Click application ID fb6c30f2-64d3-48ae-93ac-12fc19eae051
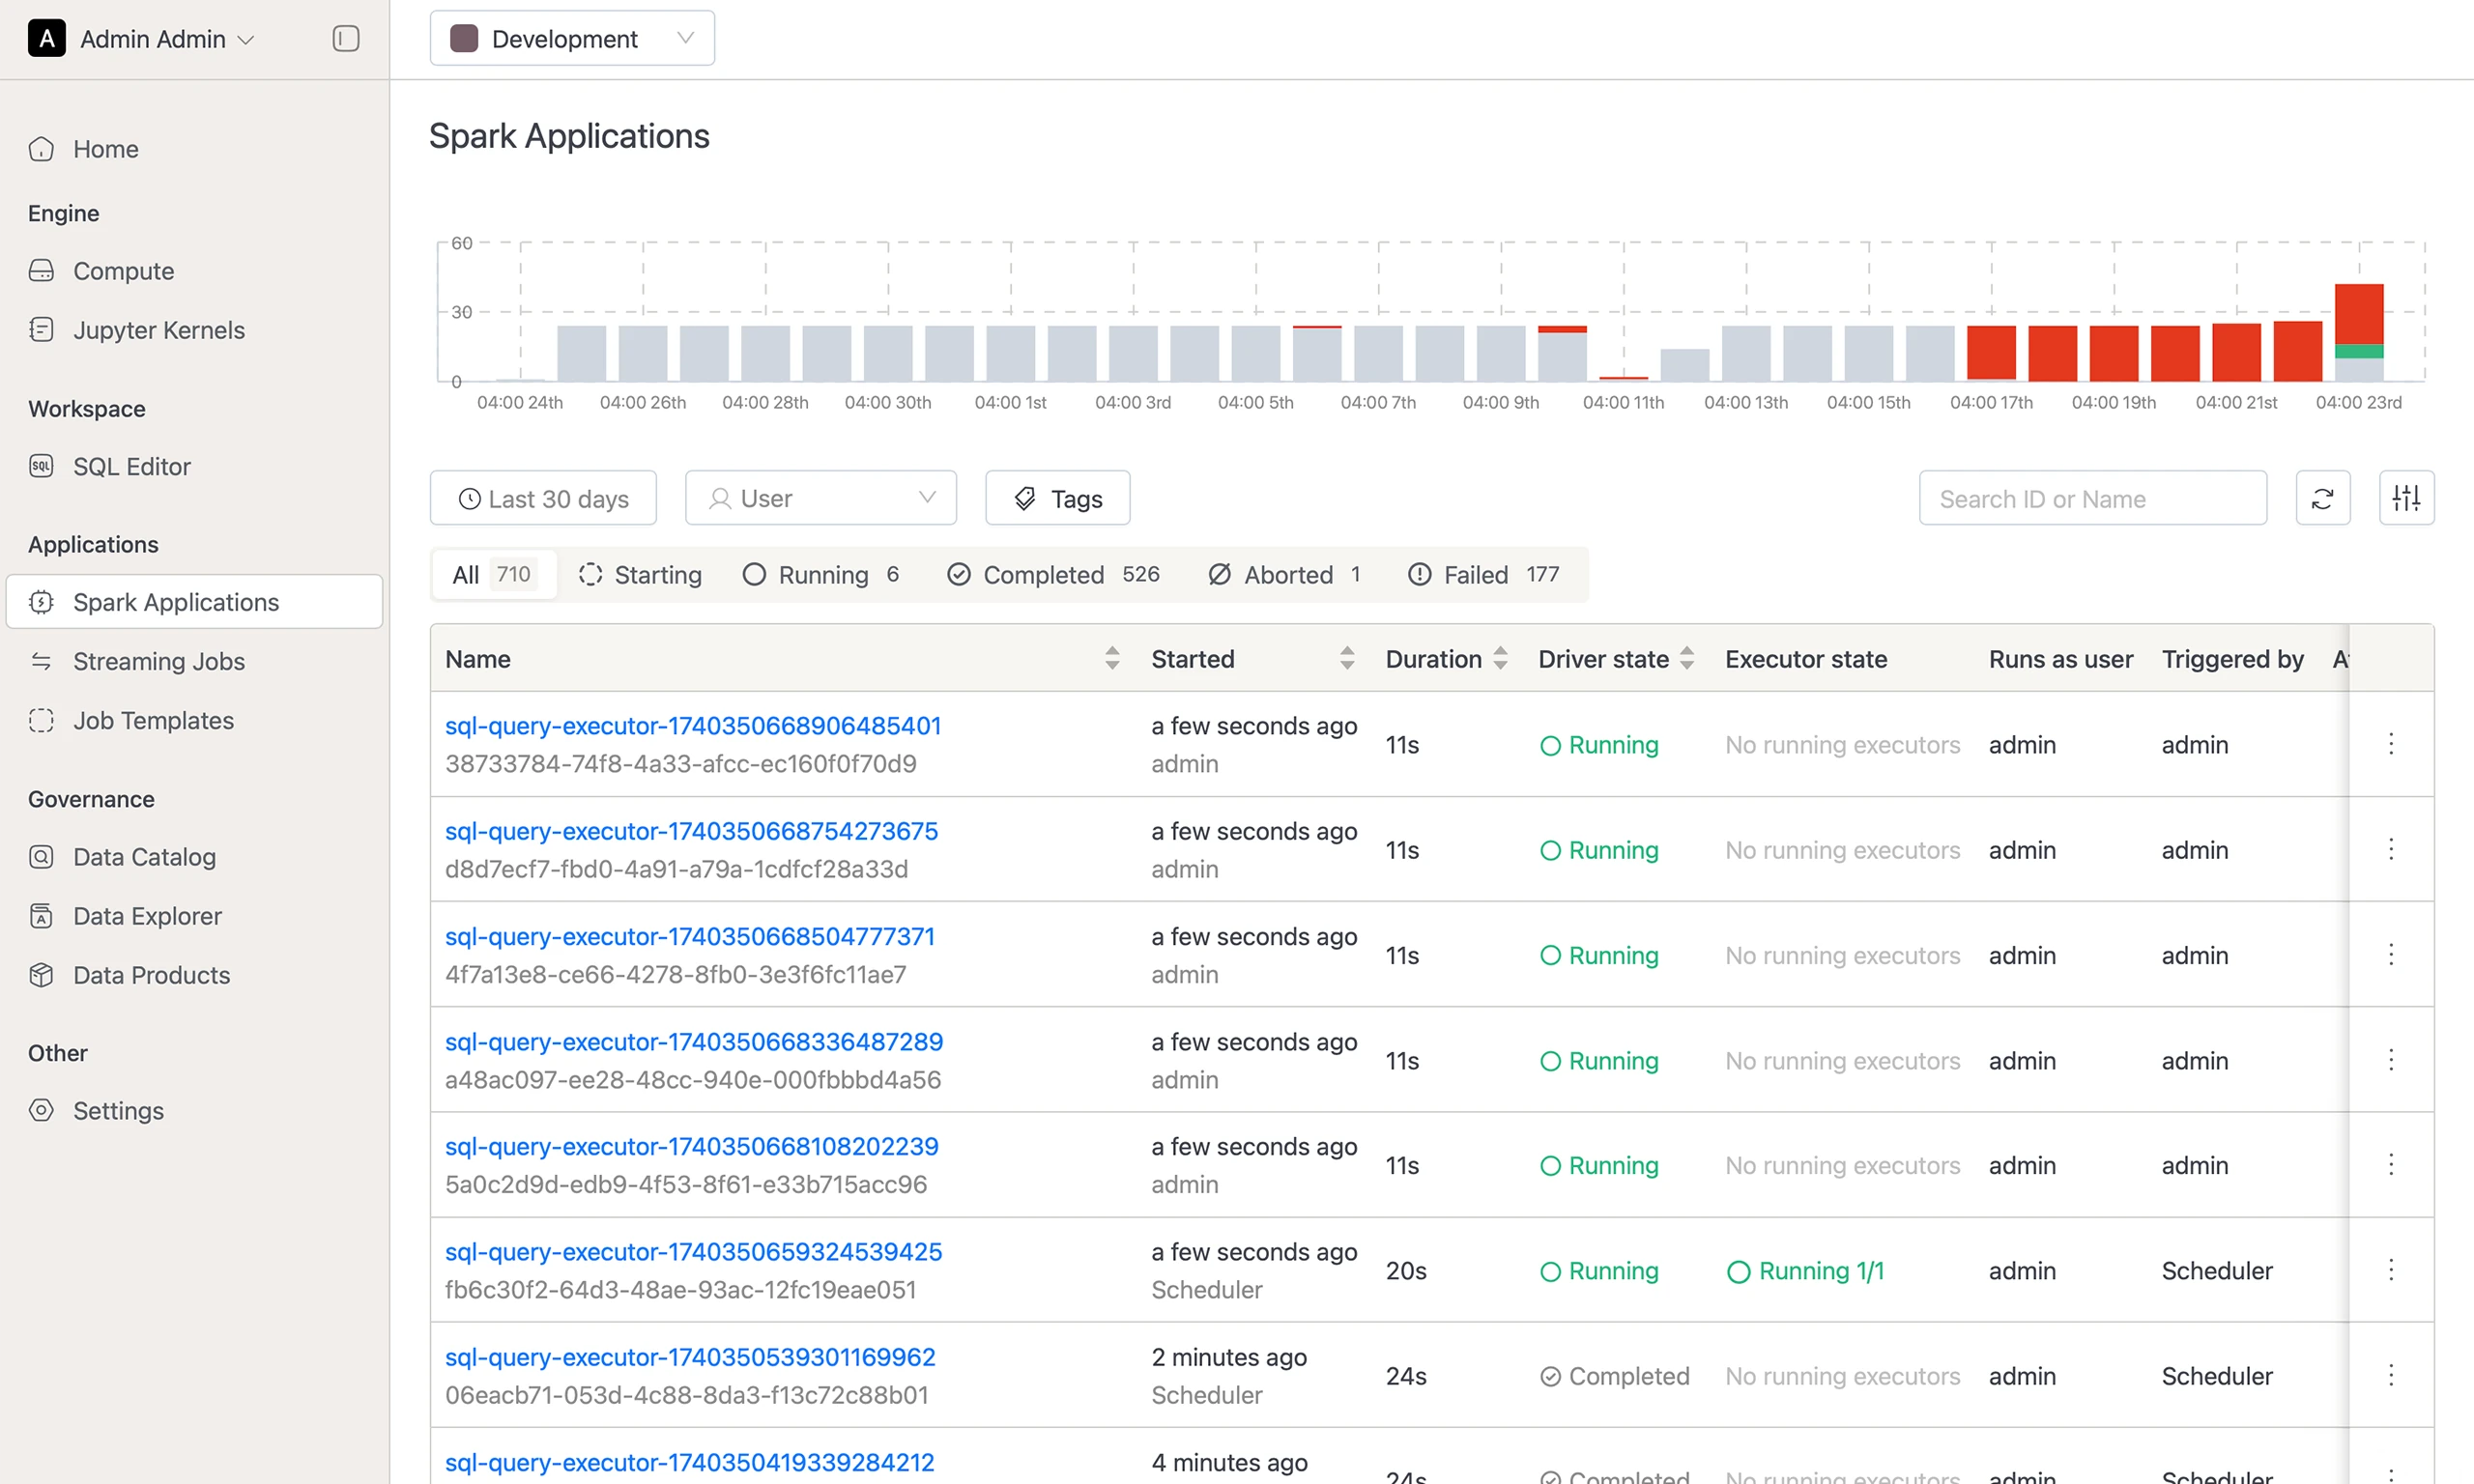Viewport: 2474px width, 1484px height. pyautogui.click(x=681, y=1289)
